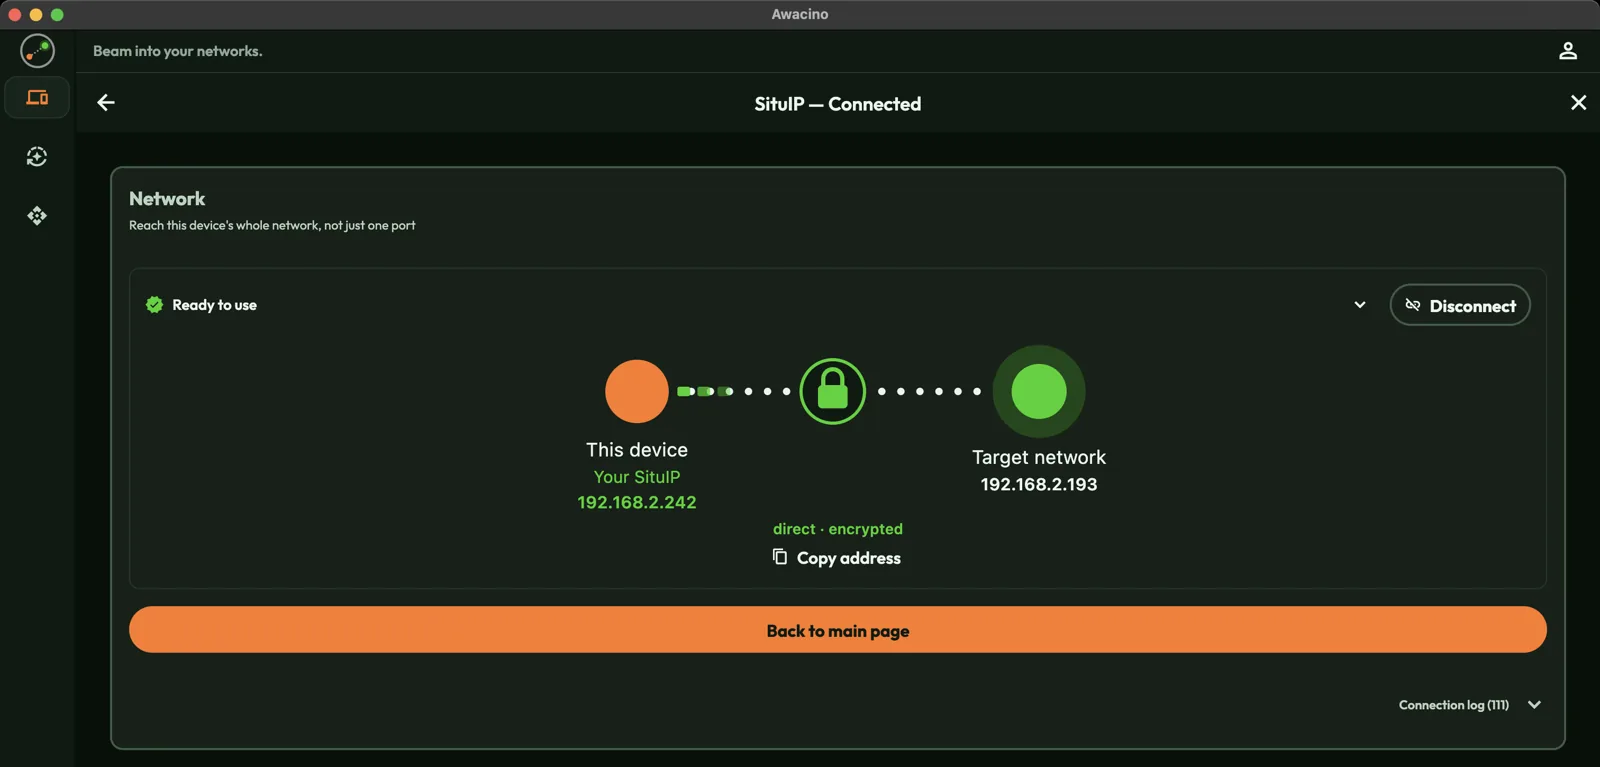Click Back to main page button
The width and height of the screenshot is (1600, 767).
tap(838, 630)
